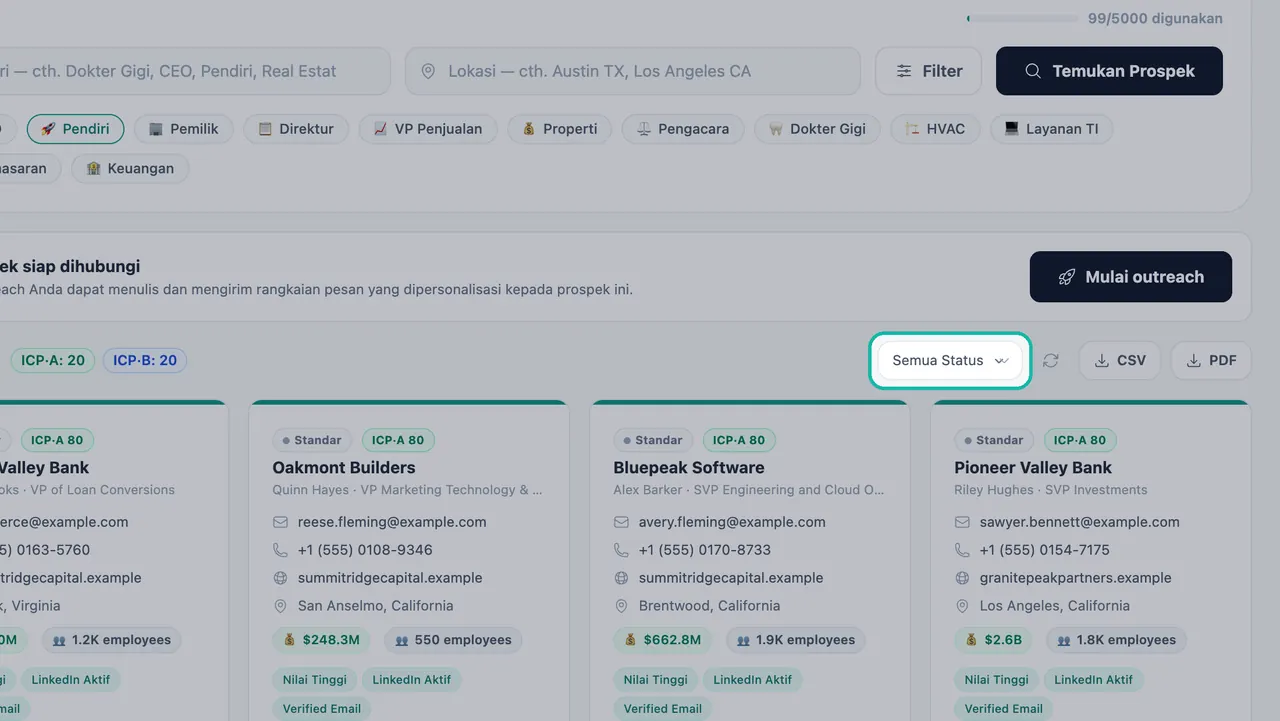Screen dimensions: 1280x721
Task: Click the Oakmont Builders company name
Action: 344,467
